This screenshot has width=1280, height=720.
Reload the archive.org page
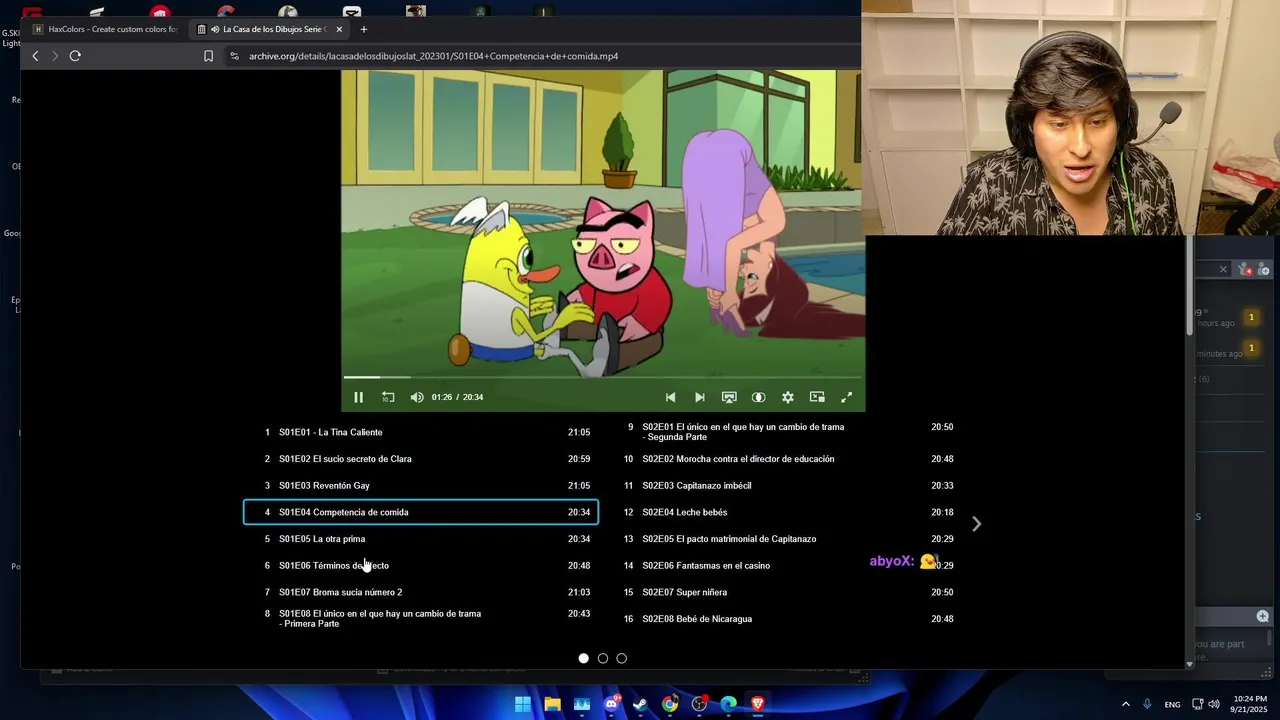tap(75, 56)
